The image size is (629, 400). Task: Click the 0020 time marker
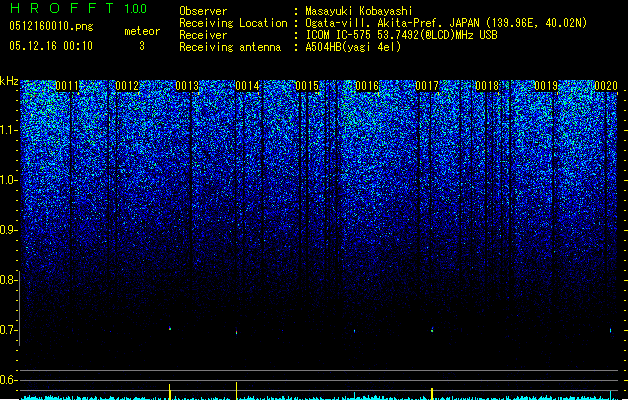[x=606, y=86]
